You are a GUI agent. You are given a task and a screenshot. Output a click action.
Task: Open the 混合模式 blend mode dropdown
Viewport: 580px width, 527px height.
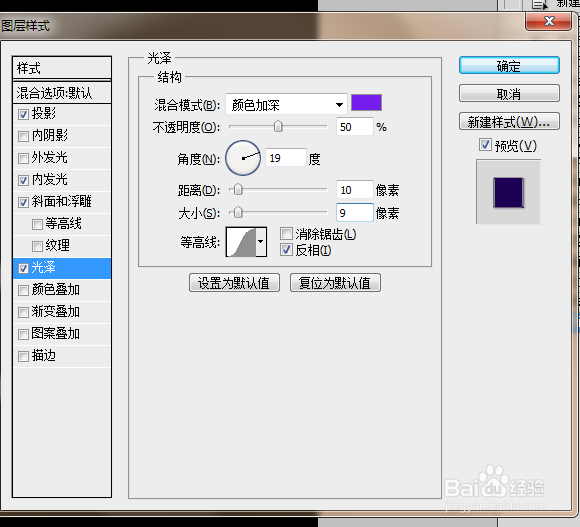pos(286,104)
